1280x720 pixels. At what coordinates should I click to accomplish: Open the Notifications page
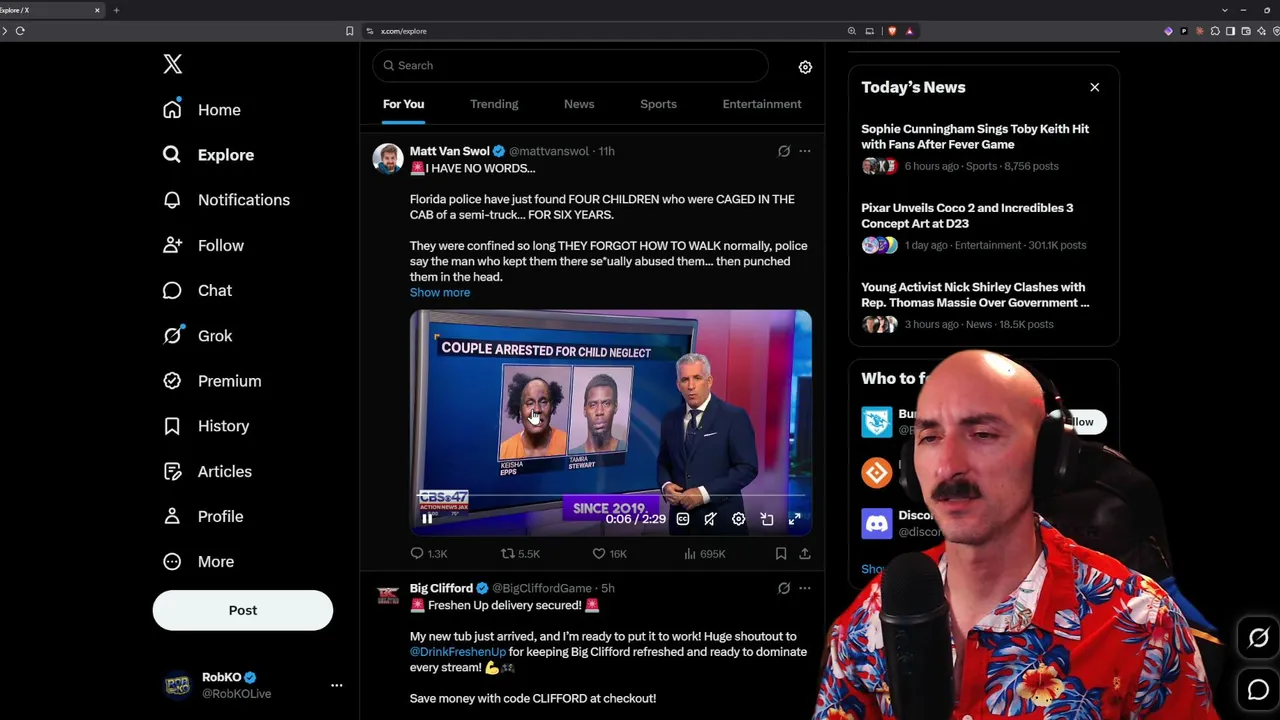click(226, 200)
